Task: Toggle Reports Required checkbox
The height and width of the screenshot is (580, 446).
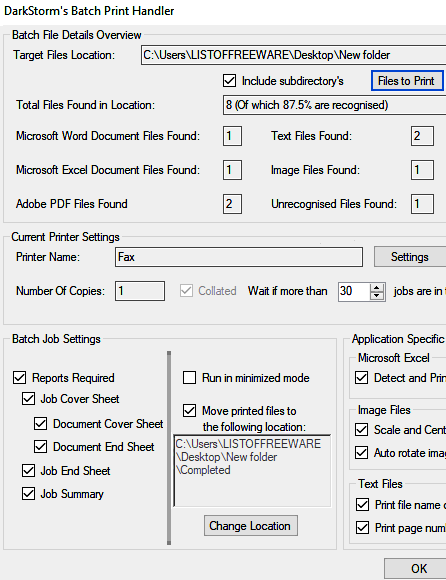Action: [x=20, y=378]
